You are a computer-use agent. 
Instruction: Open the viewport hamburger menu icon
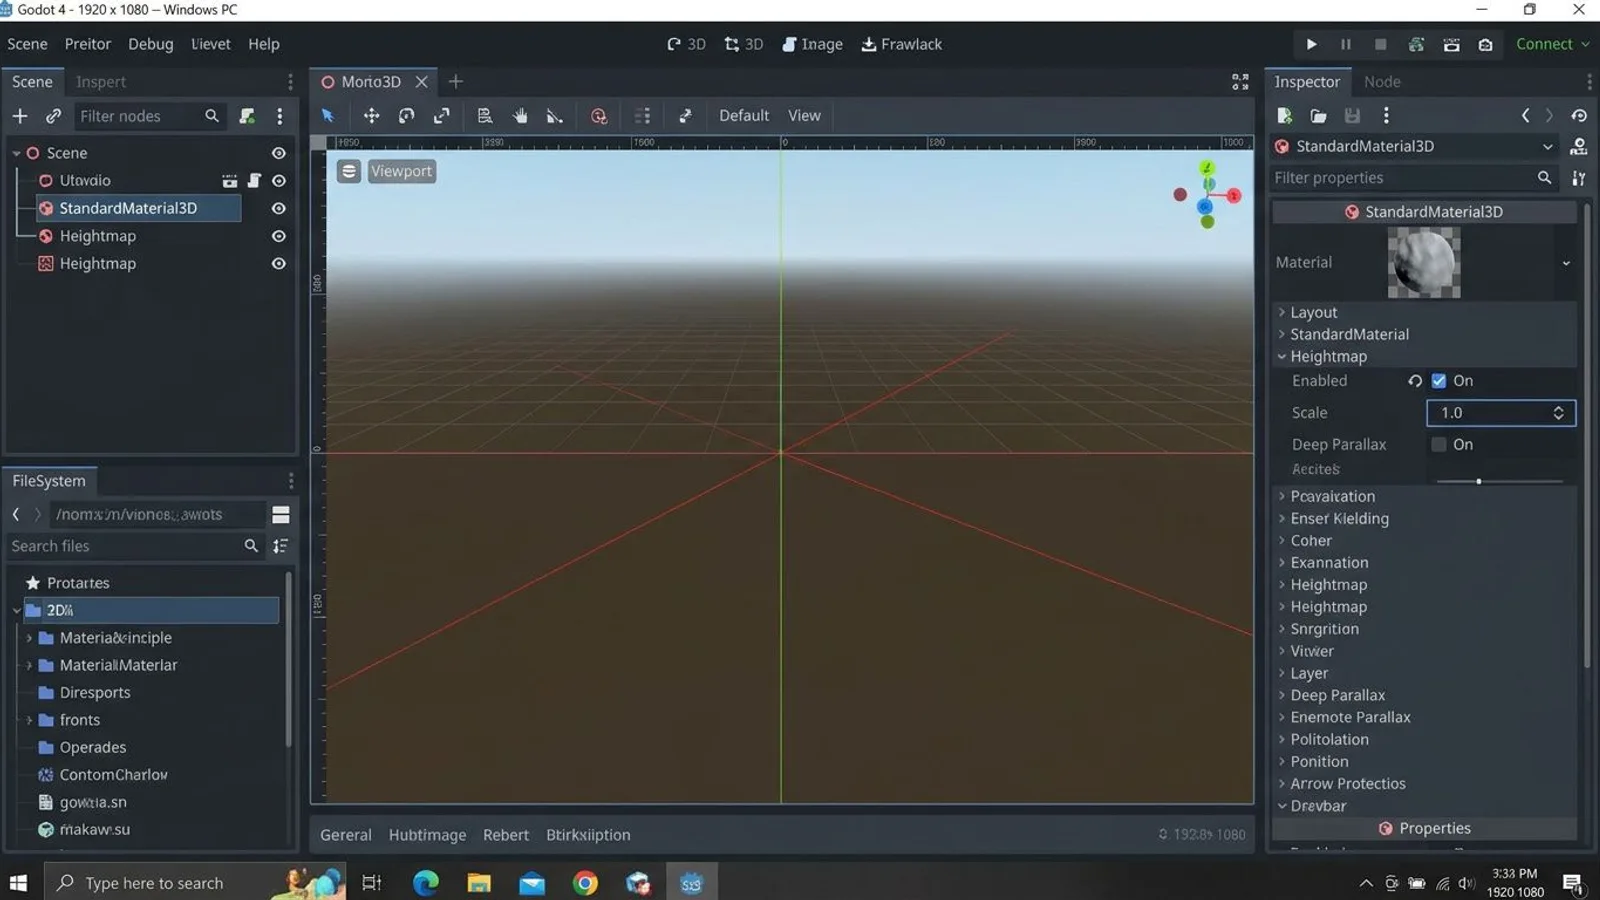348,171
